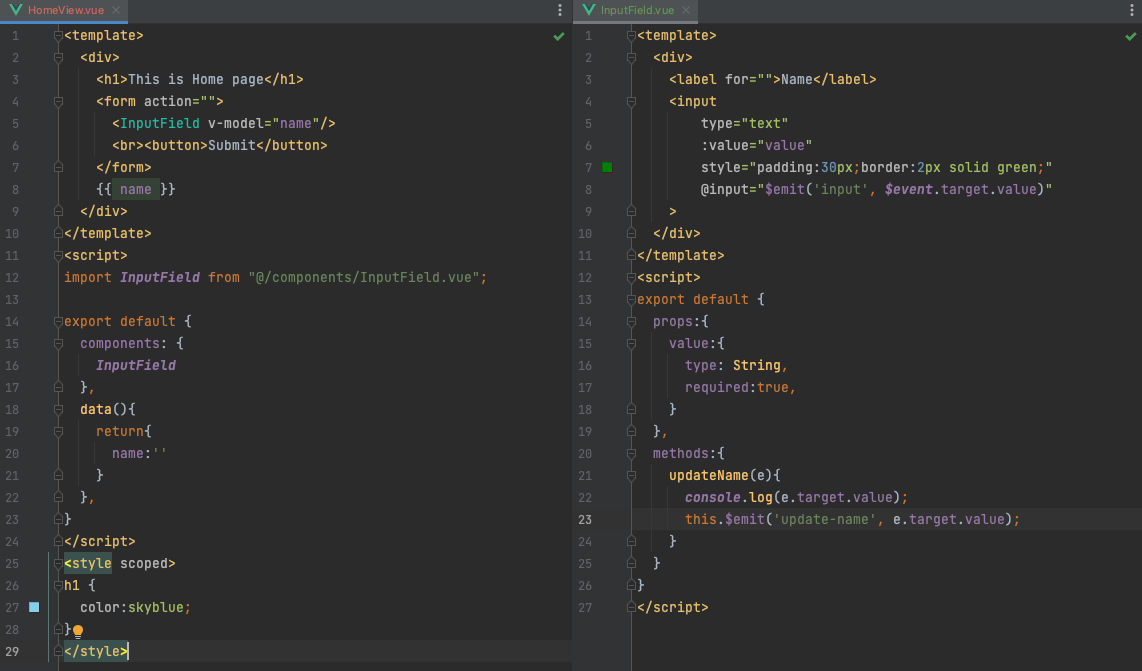This screenshot has width=1142, height=671.
Task: Click the green inspection checkmark in HomeView.vue
Action: point(559,36)
